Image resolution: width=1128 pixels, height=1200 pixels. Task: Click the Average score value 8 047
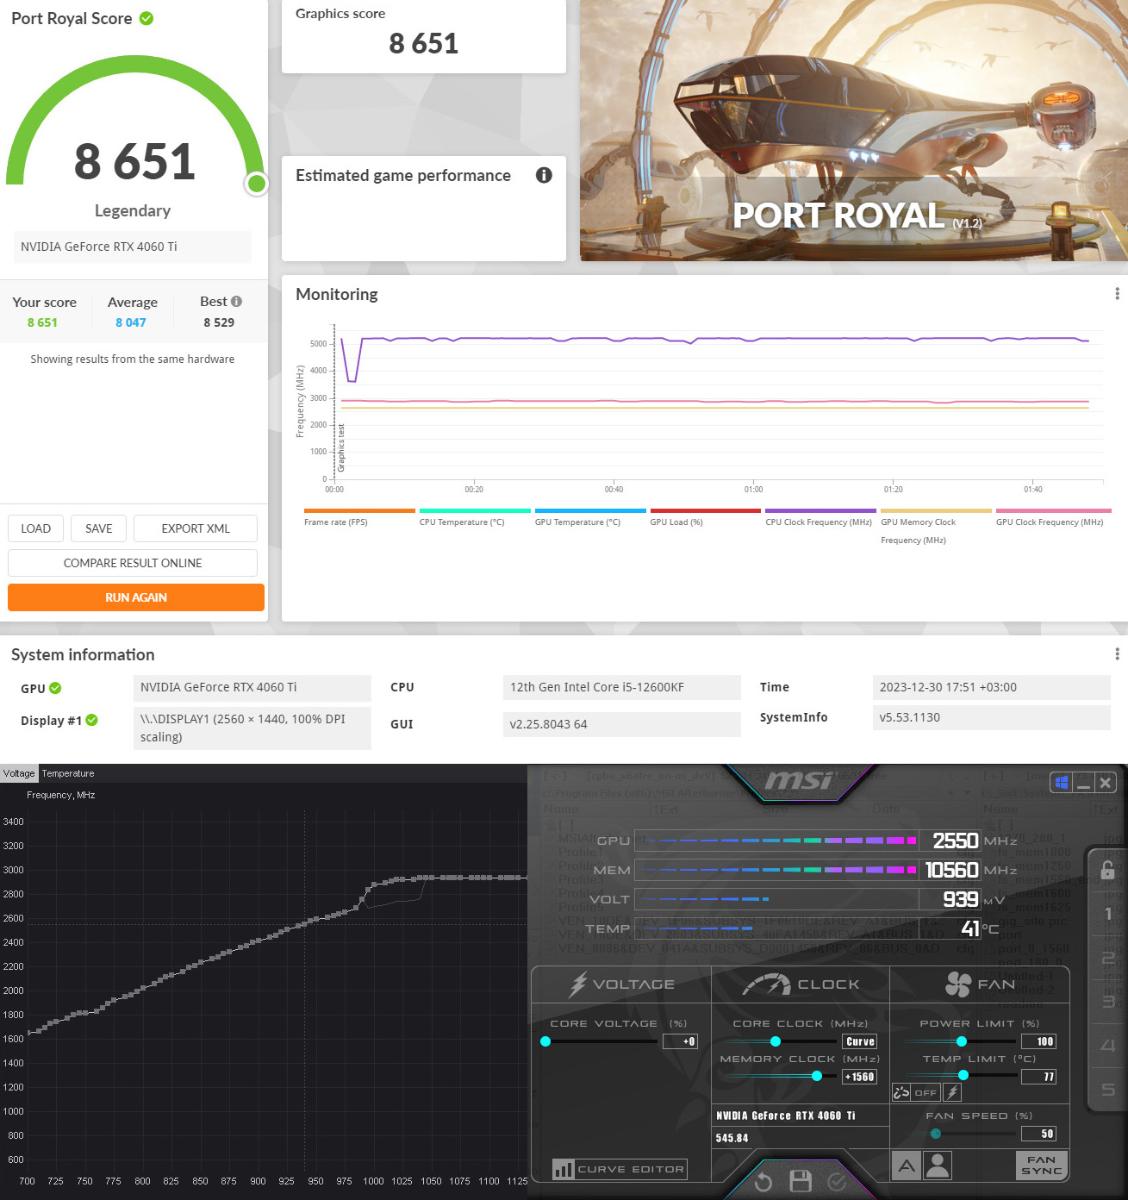[x=130, y=323]
